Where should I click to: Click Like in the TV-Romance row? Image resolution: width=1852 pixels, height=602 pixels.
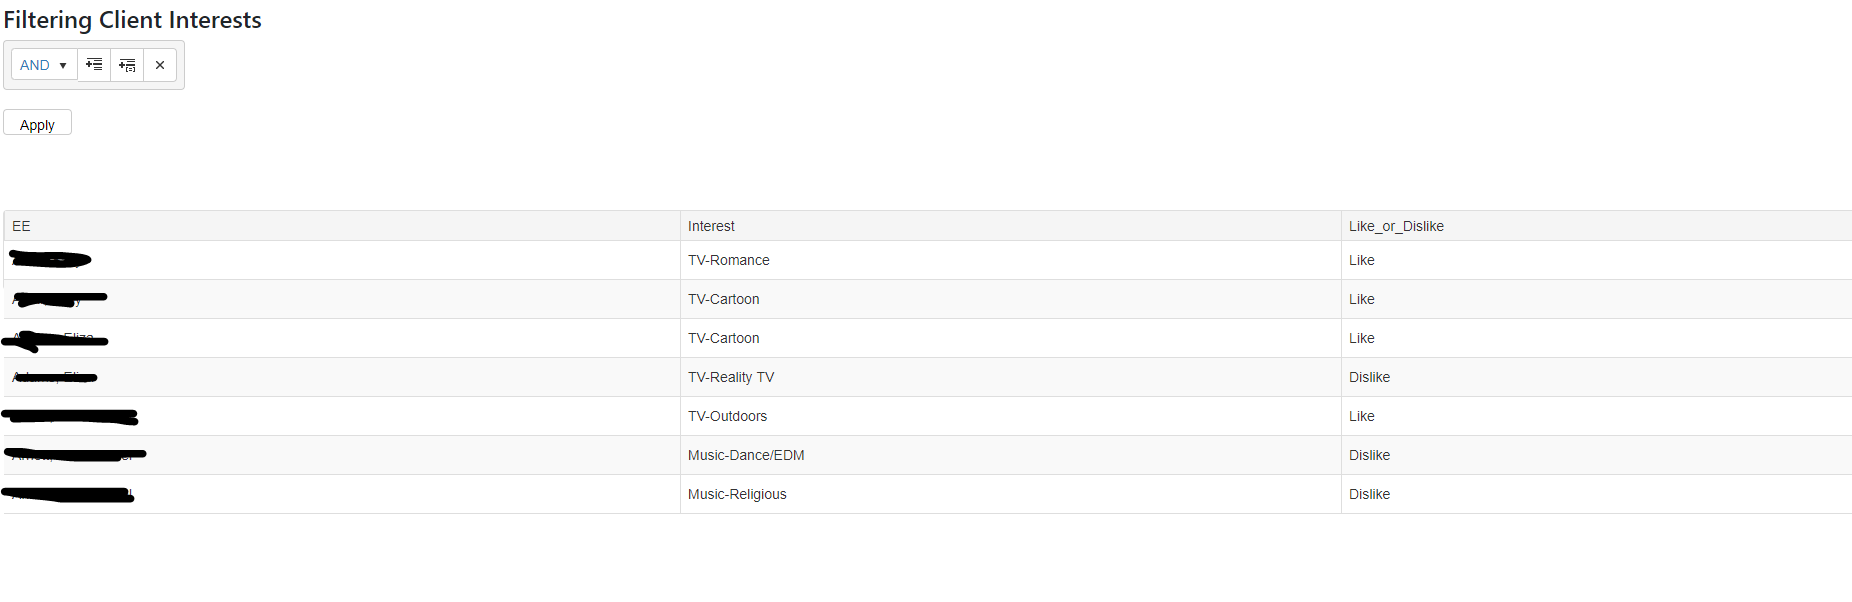tap(1362, 260)
